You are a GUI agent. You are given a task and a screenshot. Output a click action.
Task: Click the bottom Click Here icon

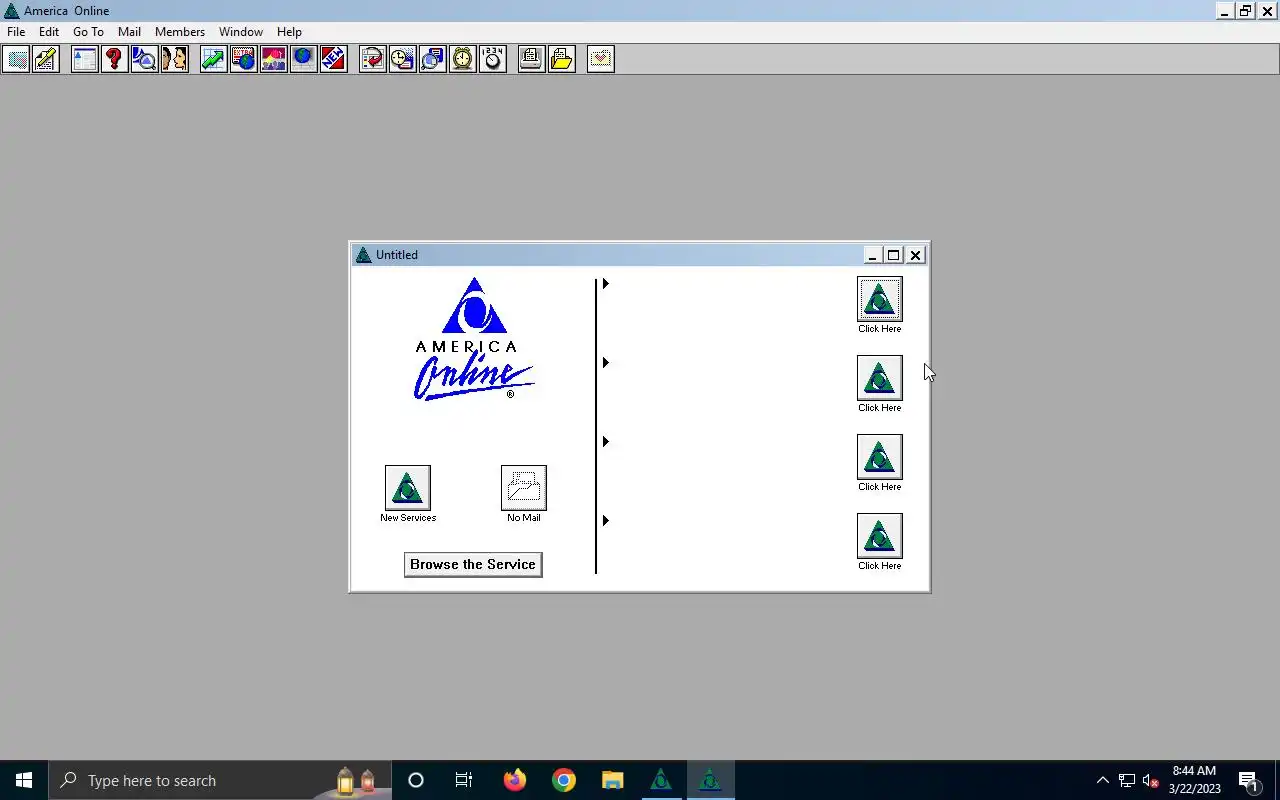pos(880,536)
